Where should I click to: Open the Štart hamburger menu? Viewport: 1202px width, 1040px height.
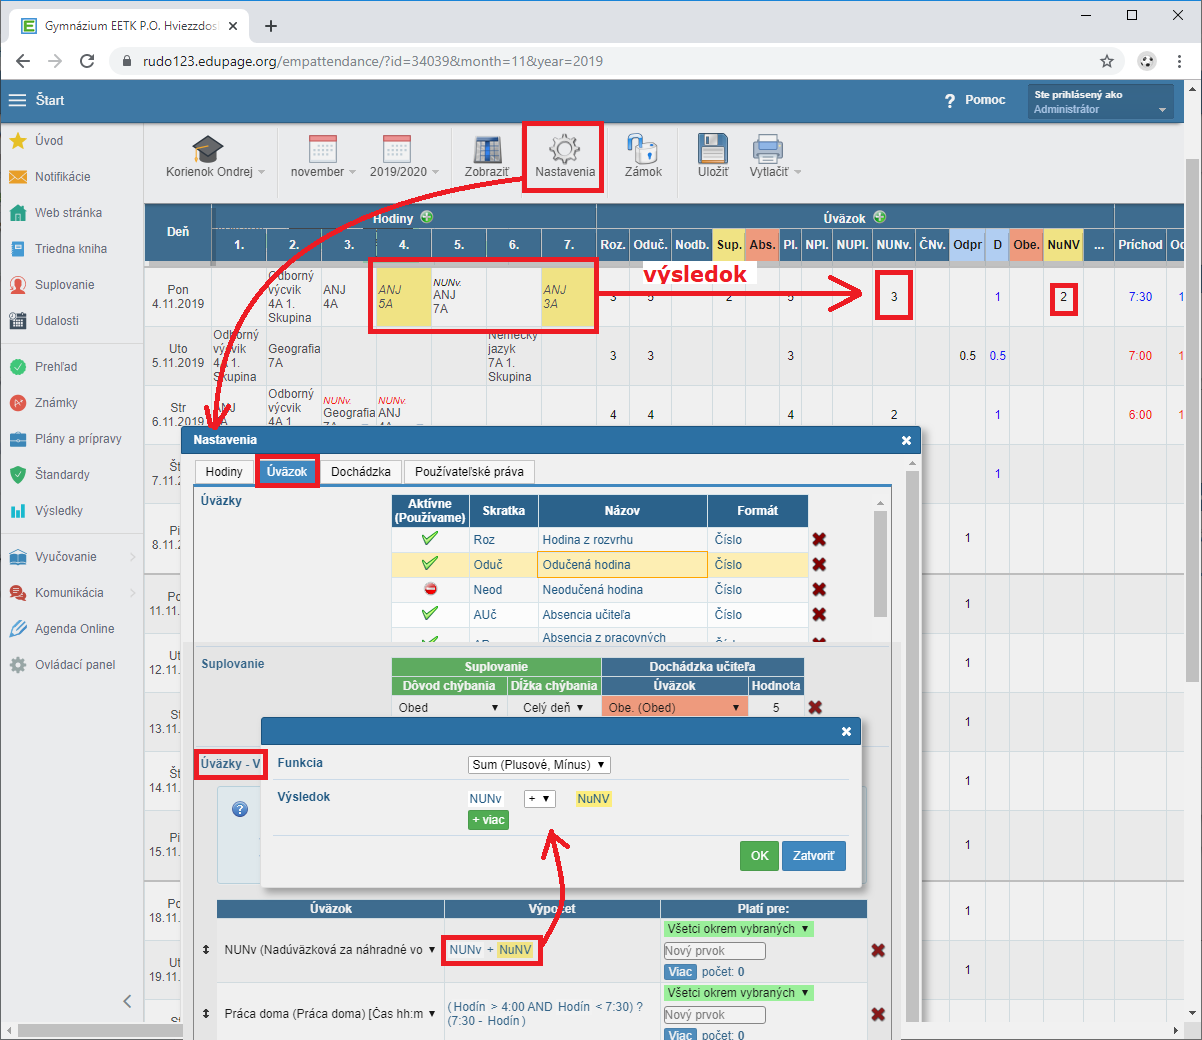17,100
